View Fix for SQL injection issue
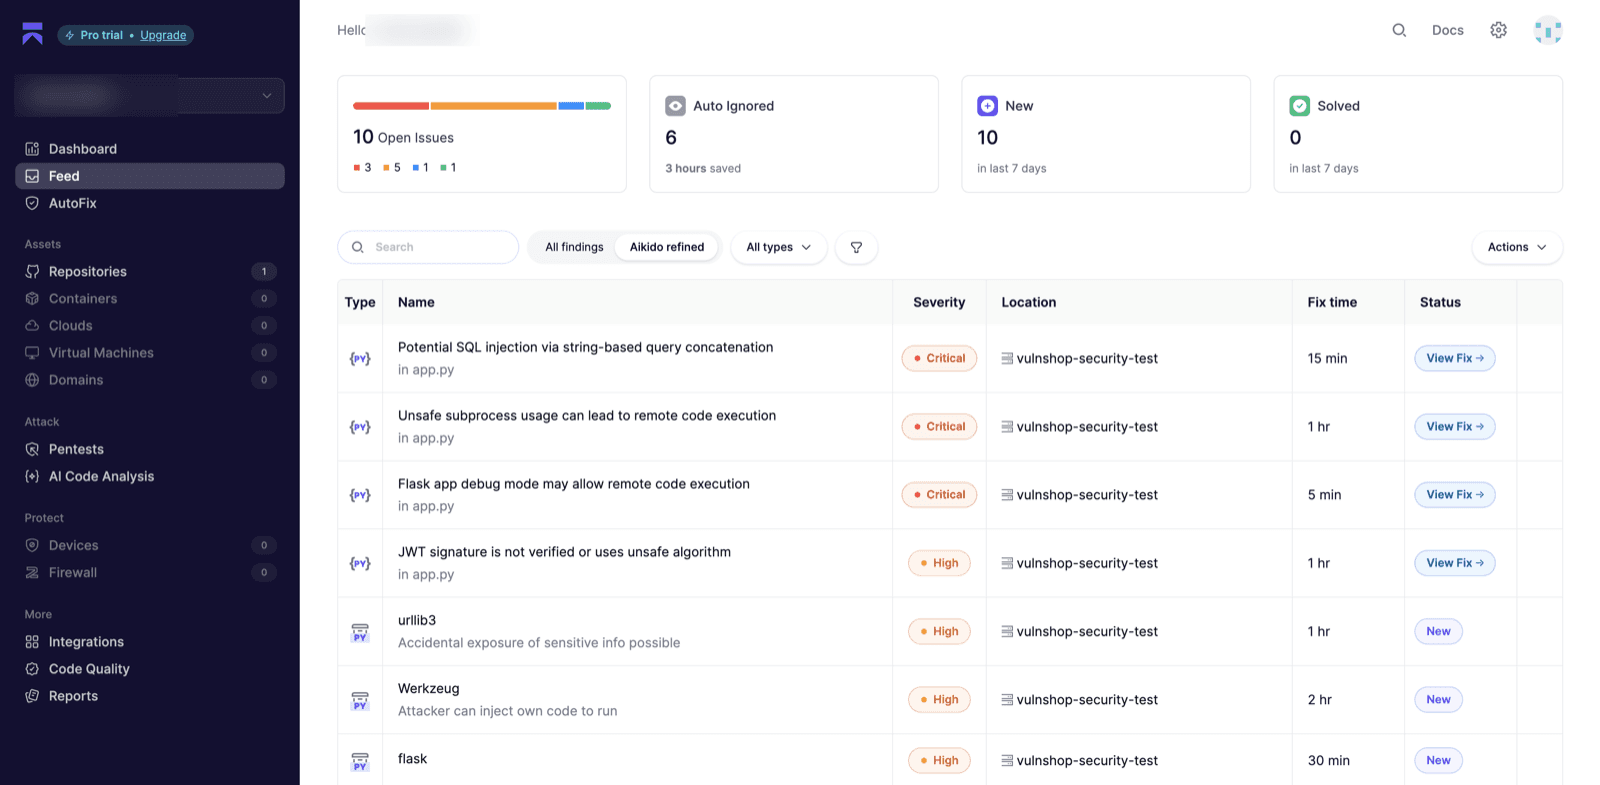Screen dimensions: 1600x785 coord(1455,358)
